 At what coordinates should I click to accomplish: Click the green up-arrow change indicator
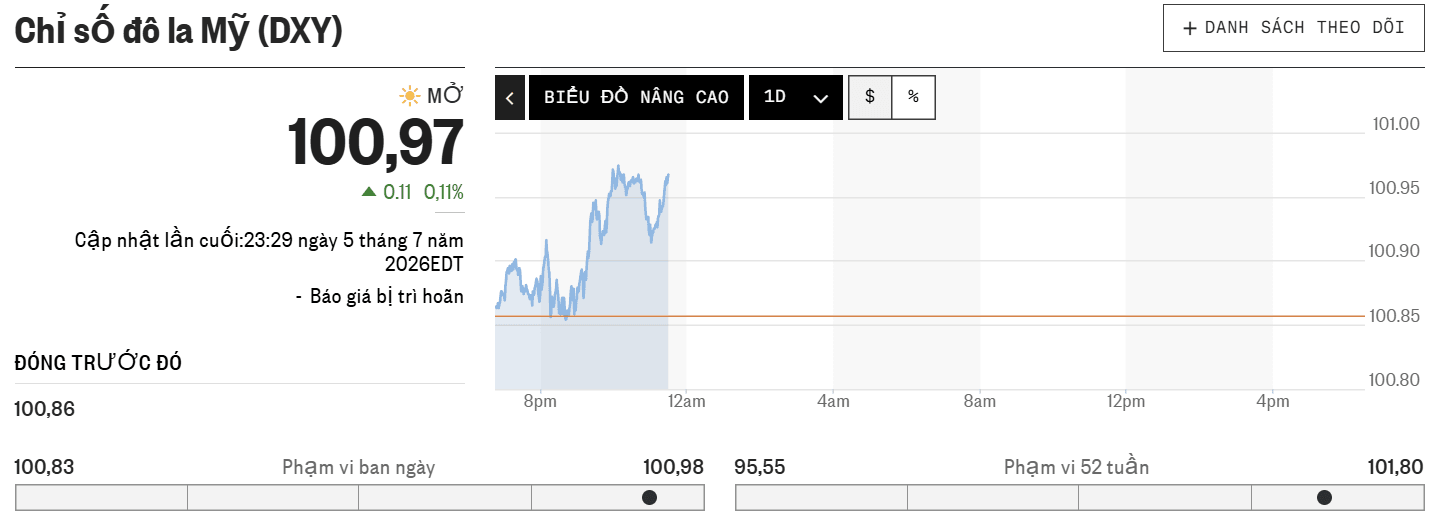[x=369, y=191]
